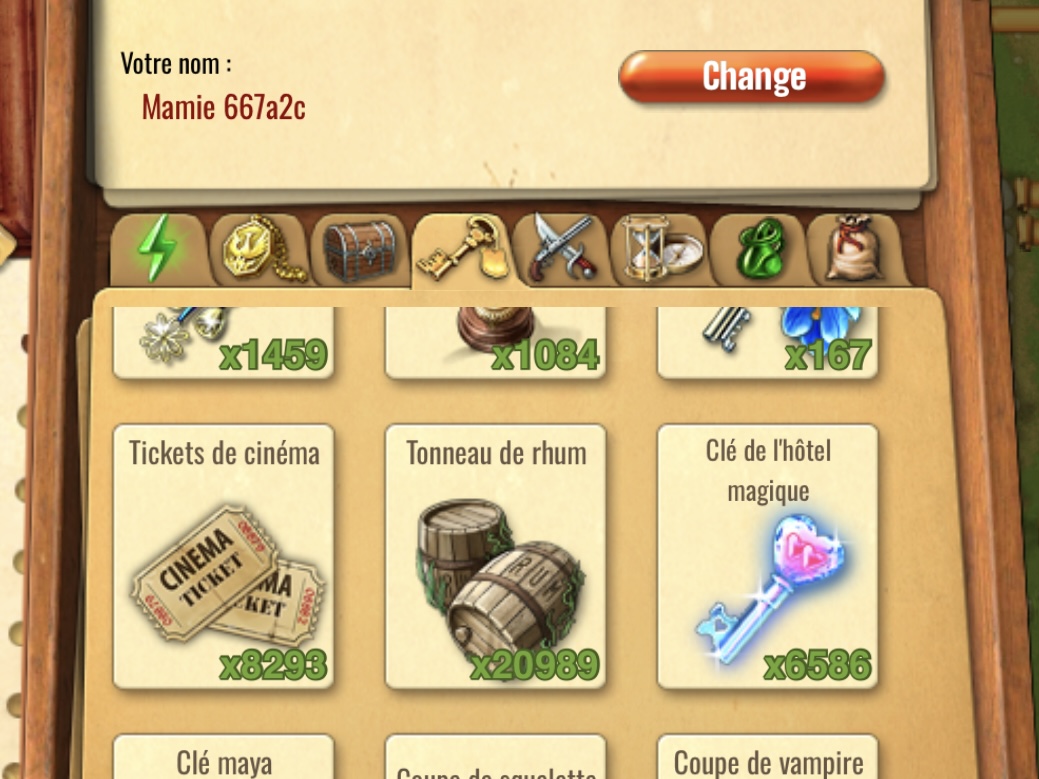Tap the heart-shaped magic key icon

pos(773,588)
